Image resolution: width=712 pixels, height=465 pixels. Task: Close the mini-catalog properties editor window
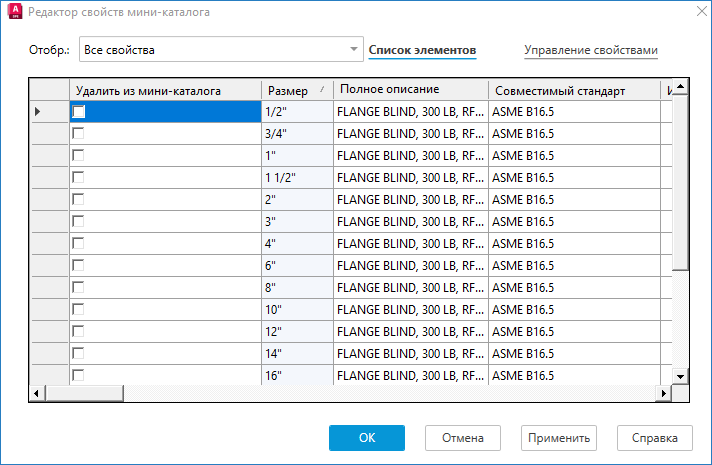coord(697,12)
